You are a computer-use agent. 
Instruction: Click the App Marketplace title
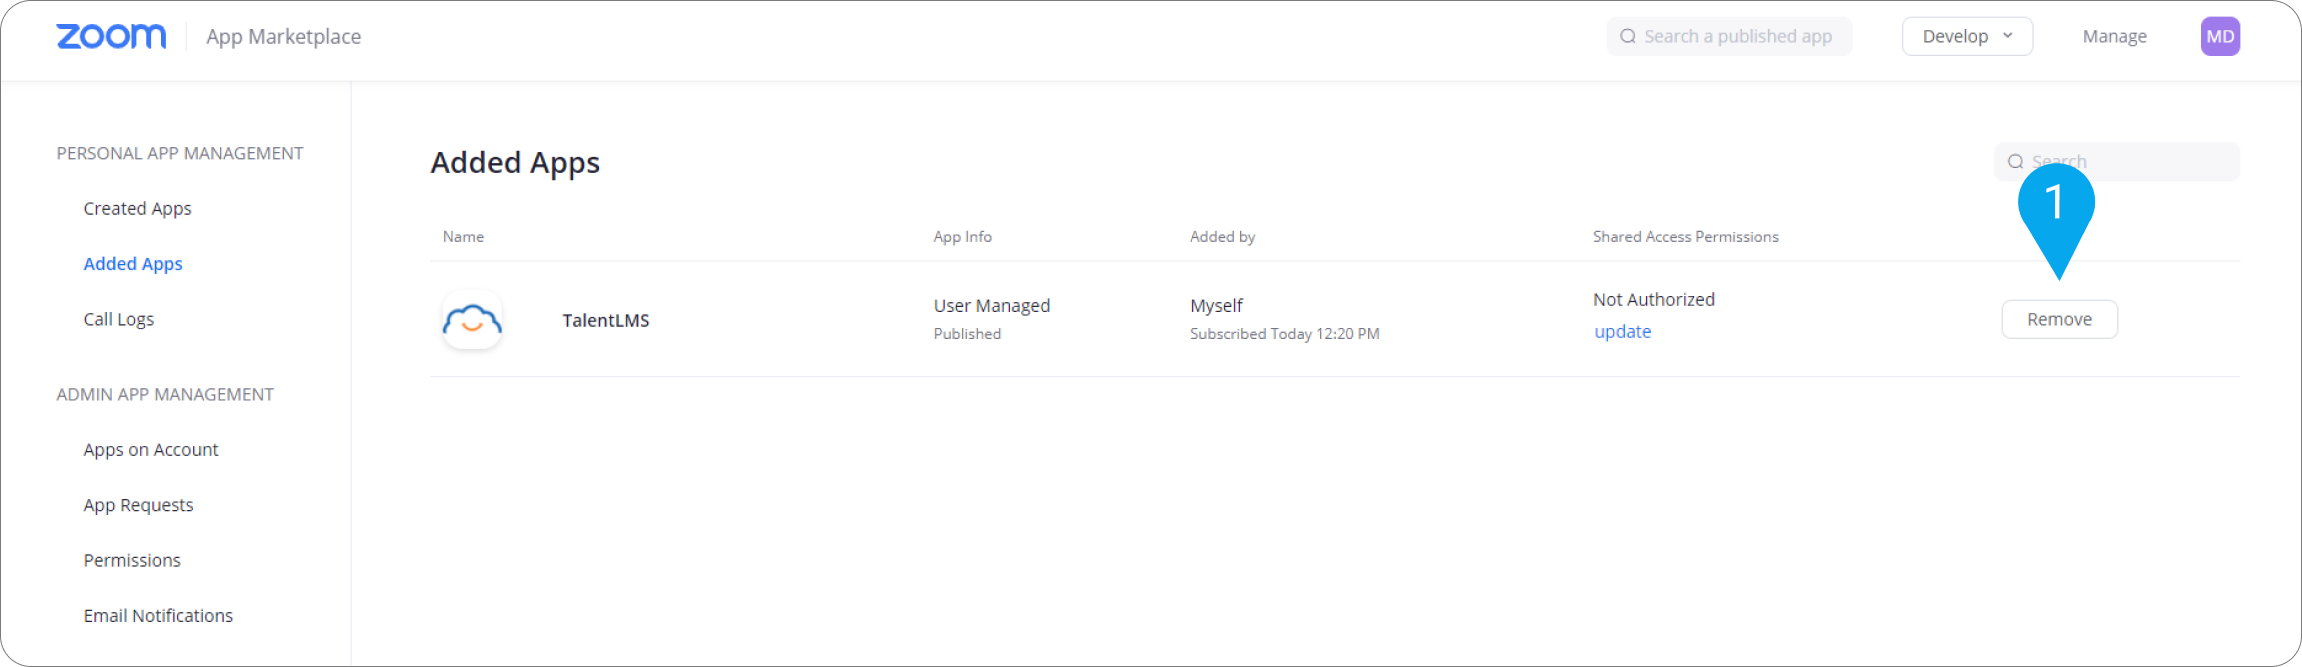[x=284, y=36]
